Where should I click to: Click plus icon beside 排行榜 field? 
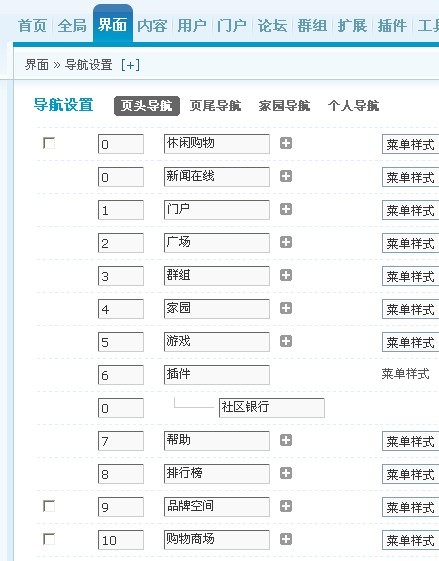[x=286, y=473]
